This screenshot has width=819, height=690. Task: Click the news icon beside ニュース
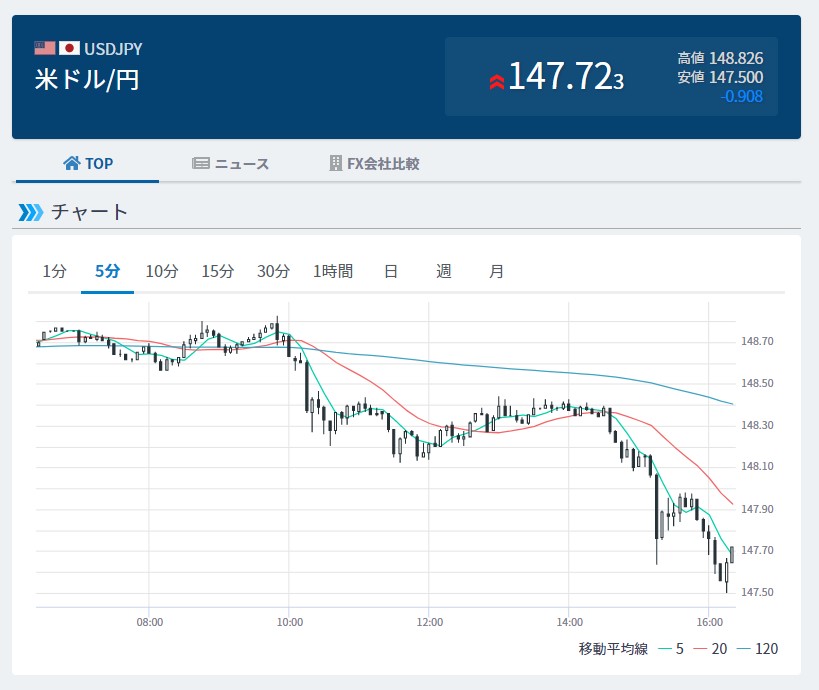tap(201, 164)
